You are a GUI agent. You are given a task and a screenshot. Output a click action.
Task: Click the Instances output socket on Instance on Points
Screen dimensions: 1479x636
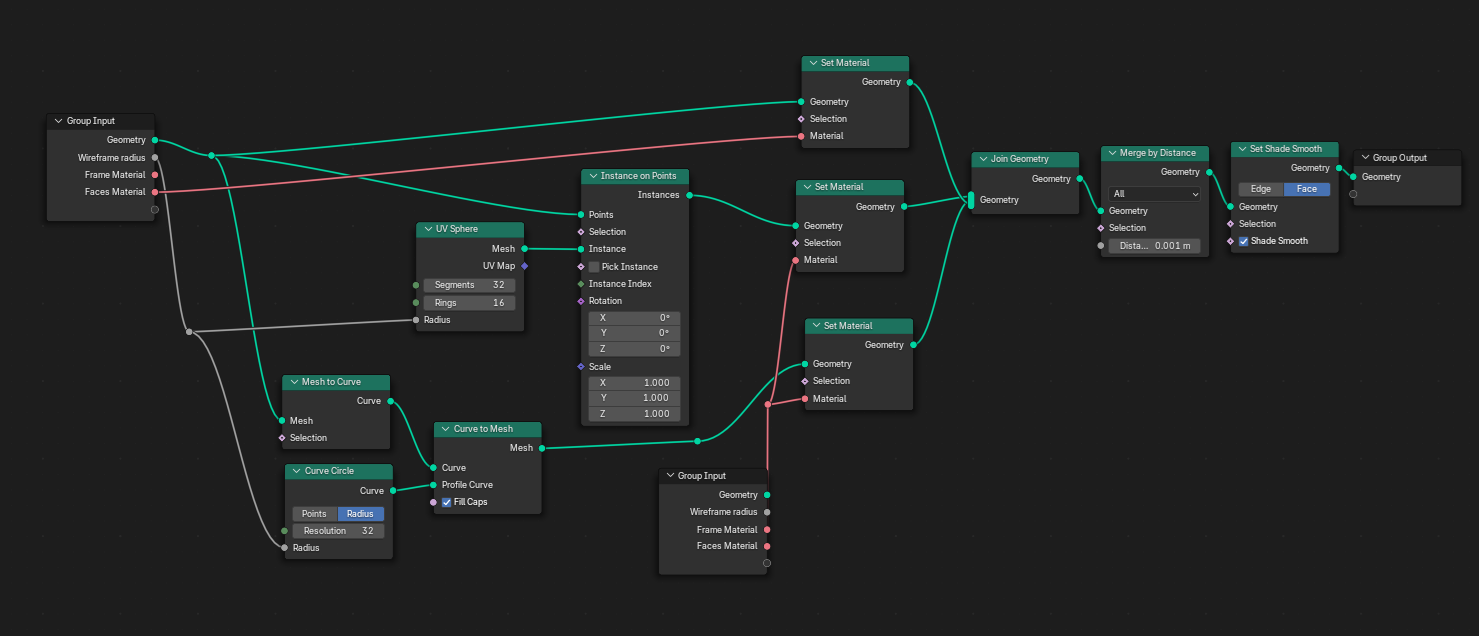click(x=687, y=195)
